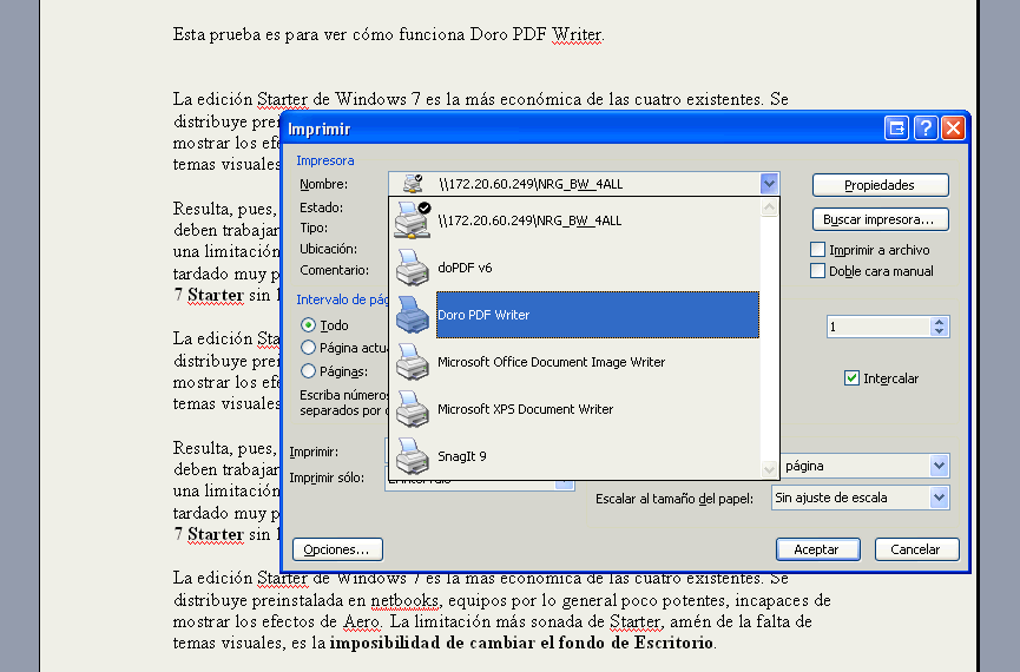Click the Doro PDF Writer printer icon
The width and height of the screenshot is (1020, 672).
412,314
